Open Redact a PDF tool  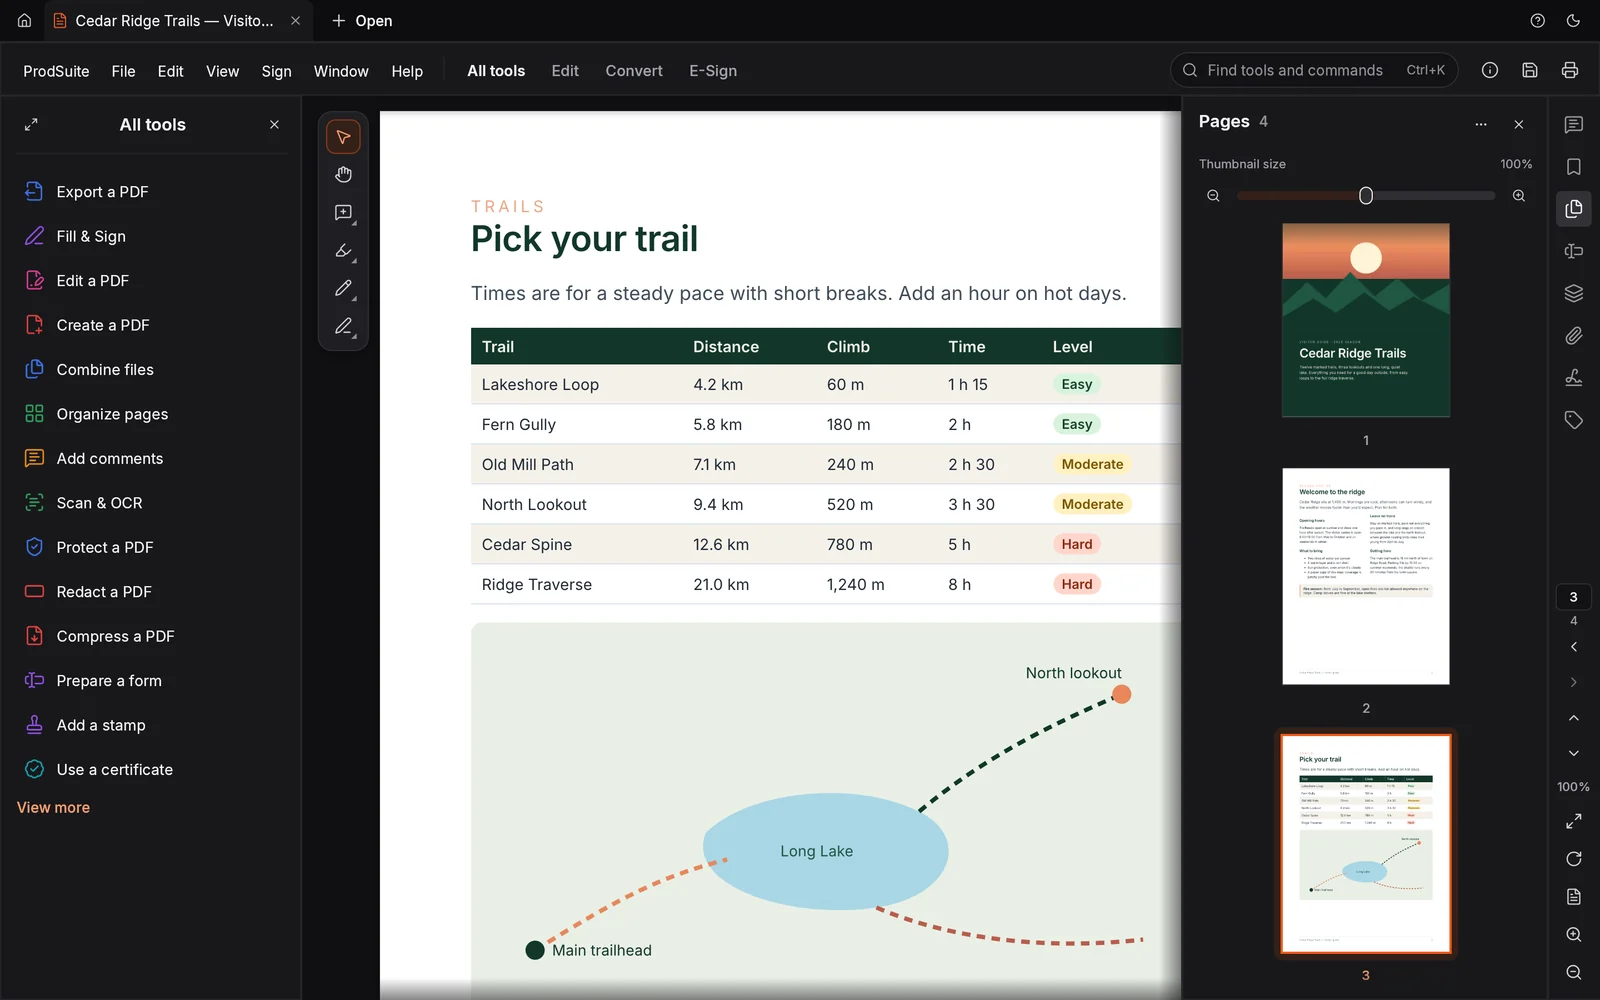(x=152, y=592)
